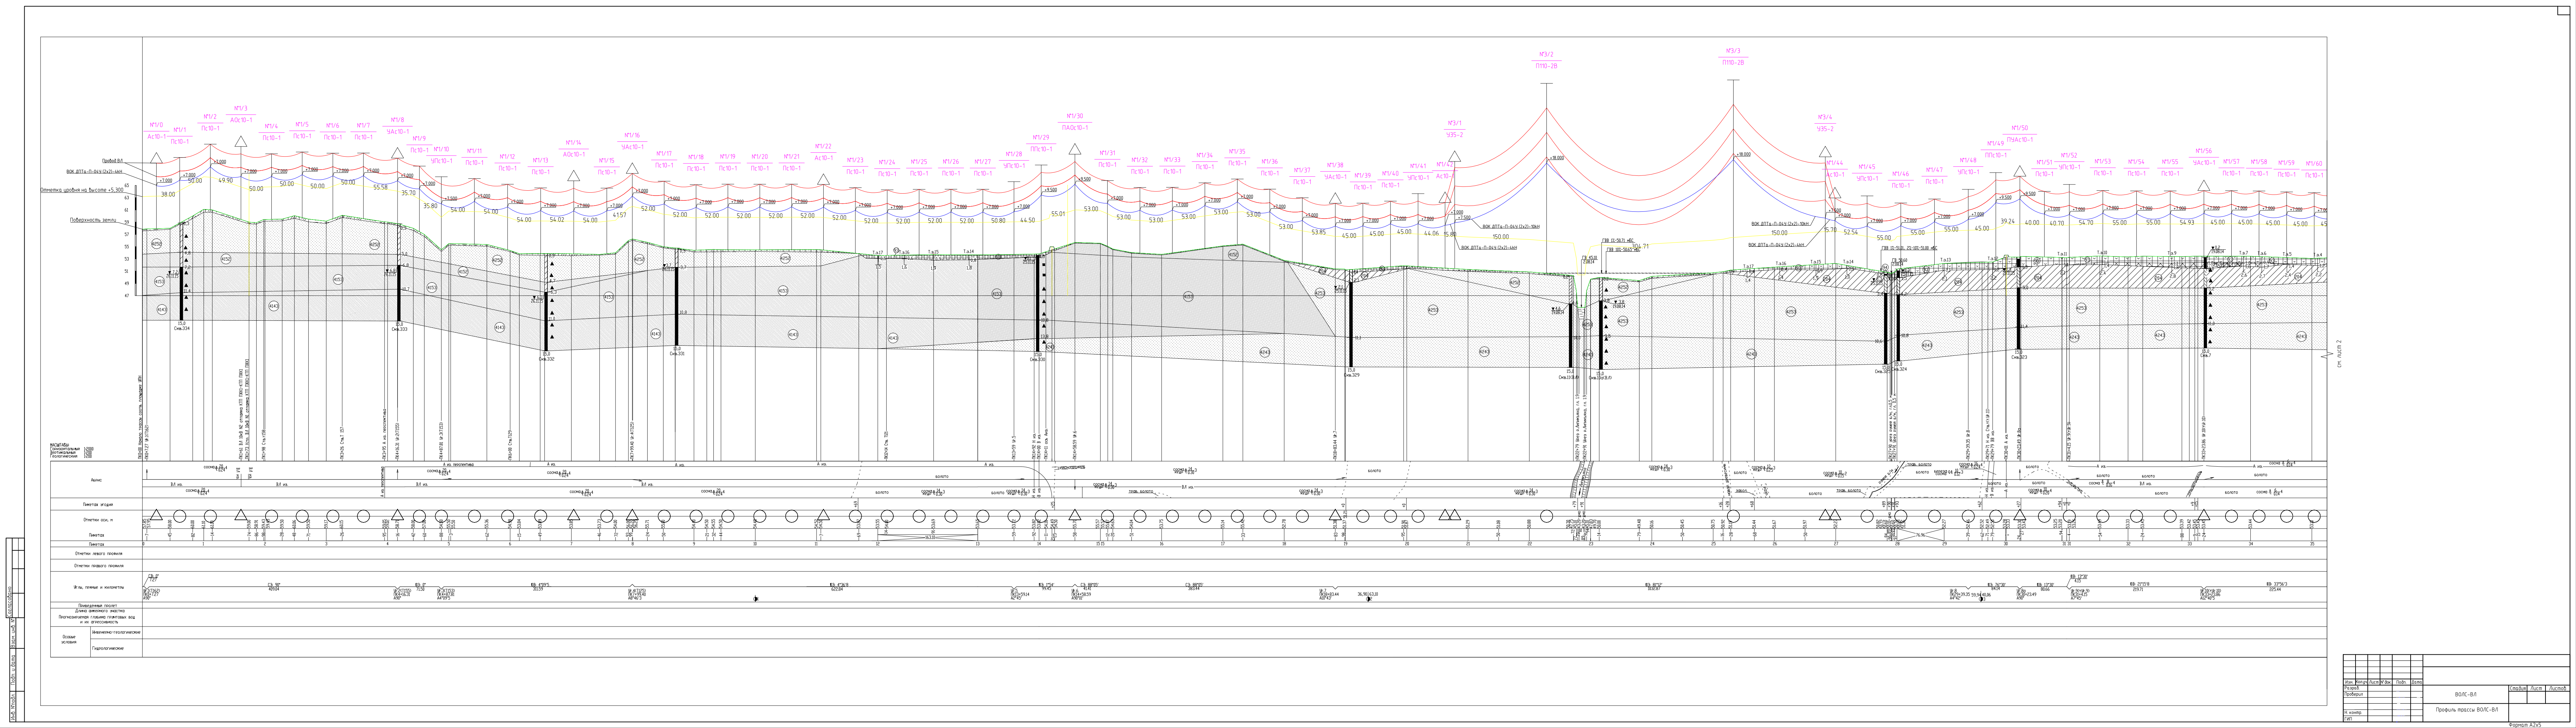
Task: Select borehole label "Скв.323"
Action: pyautogui.click(x=2019, y=357)
